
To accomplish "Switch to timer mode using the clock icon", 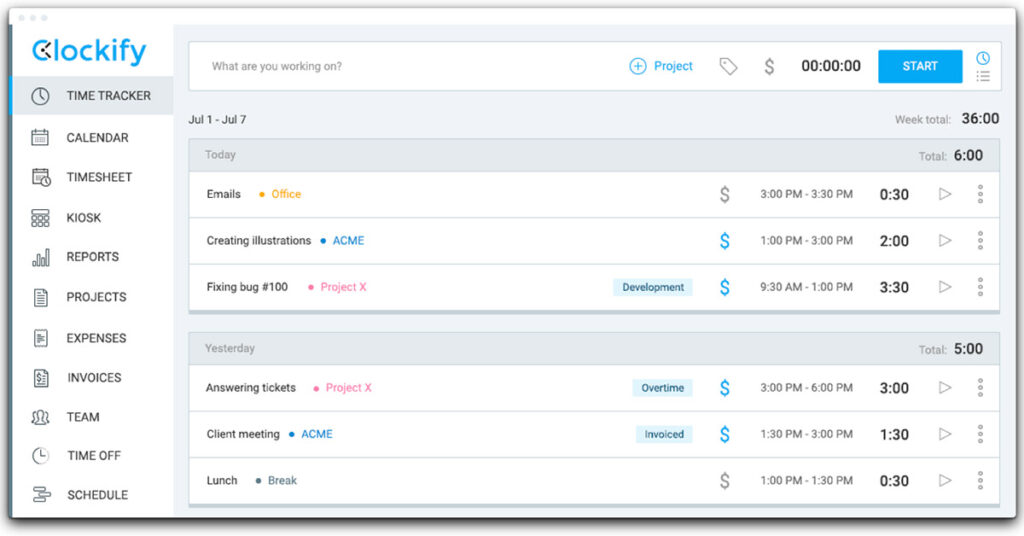I will (x=983, y=58).
